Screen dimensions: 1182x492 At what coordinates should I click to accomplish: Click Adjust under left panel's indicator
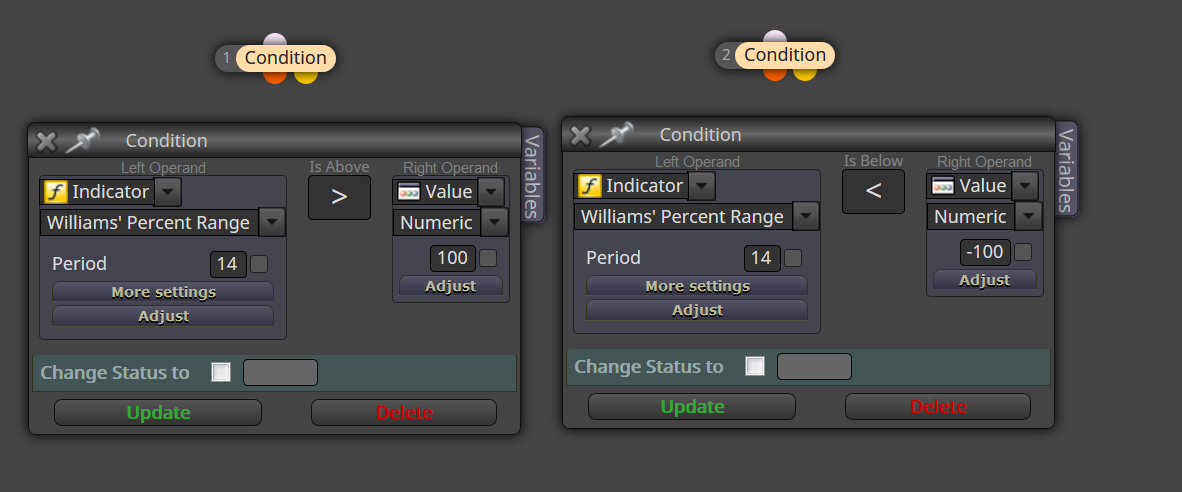[163, 316]
